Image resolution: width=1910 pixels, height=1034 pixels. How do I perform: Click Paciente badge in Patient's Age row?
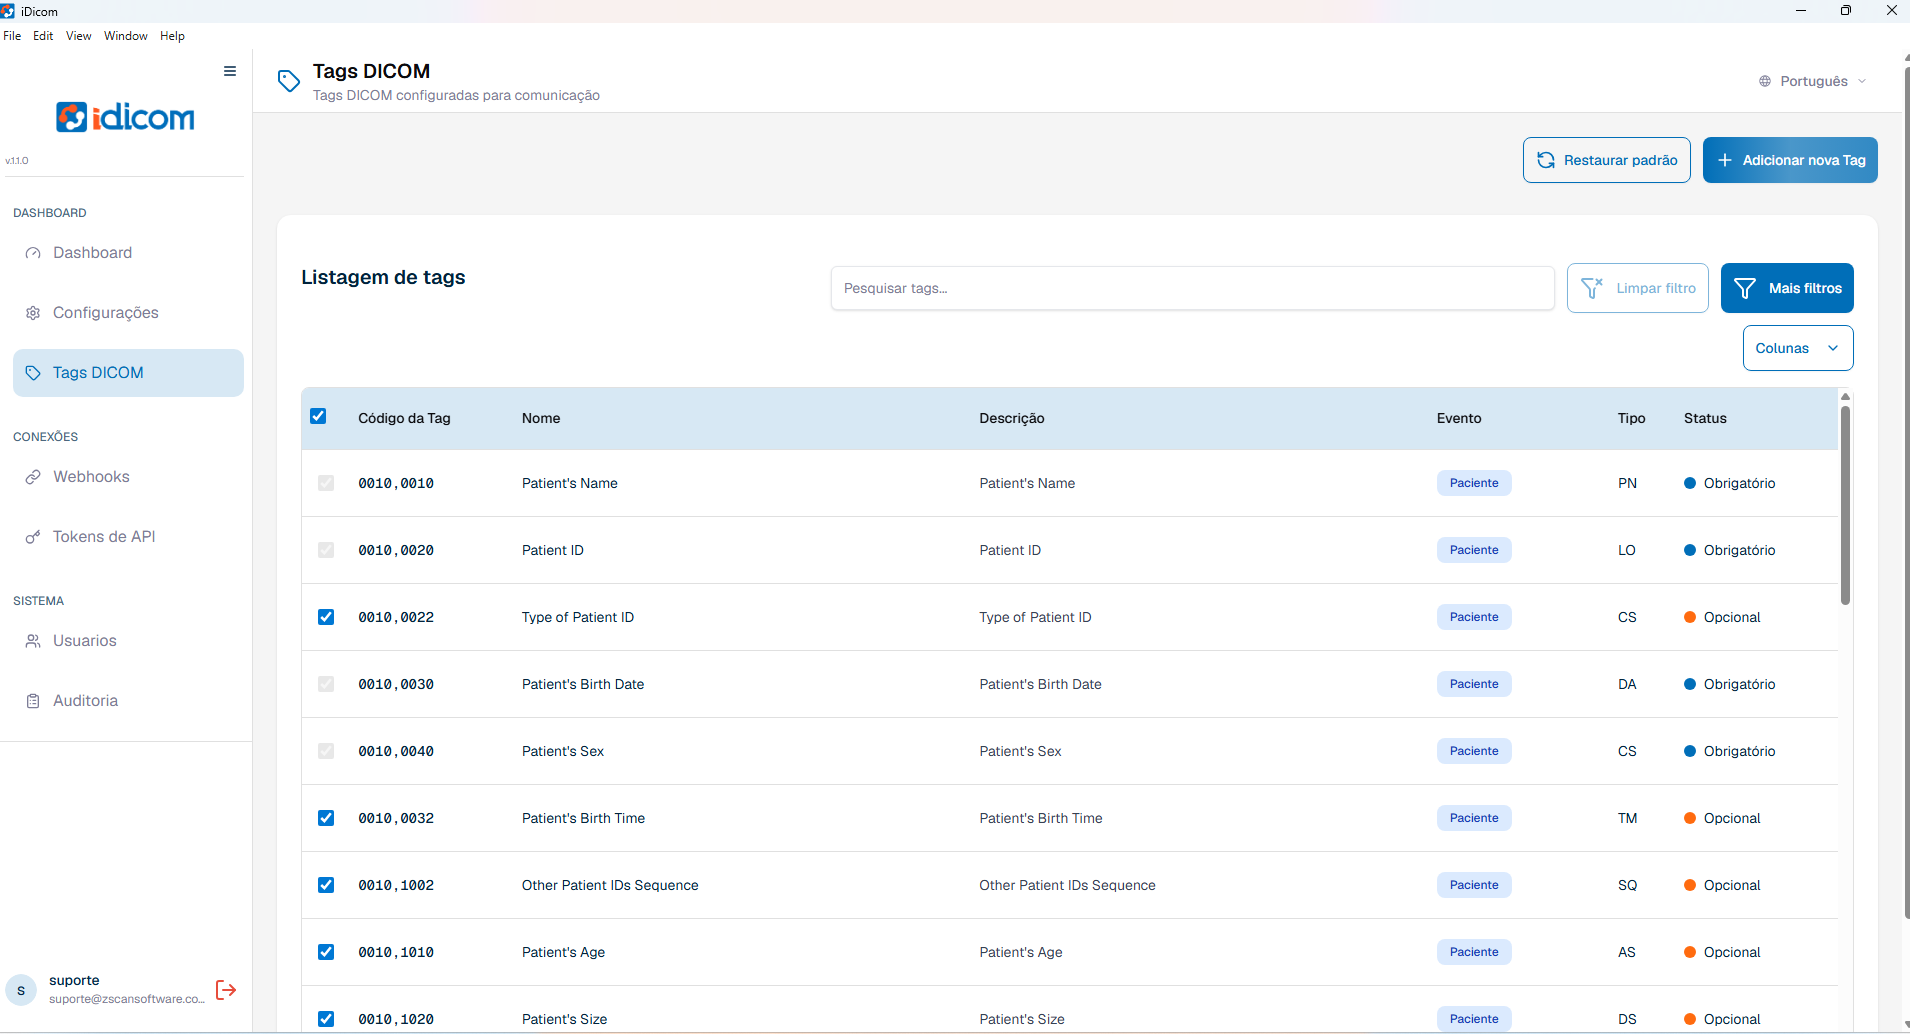point(1474,952)
